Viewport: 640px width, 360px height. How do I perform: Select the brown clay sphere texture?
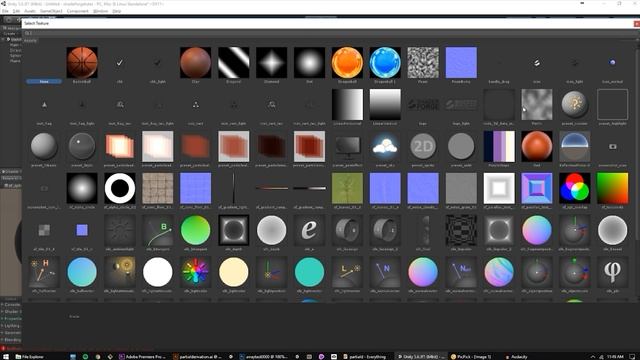tap(196, 62)
